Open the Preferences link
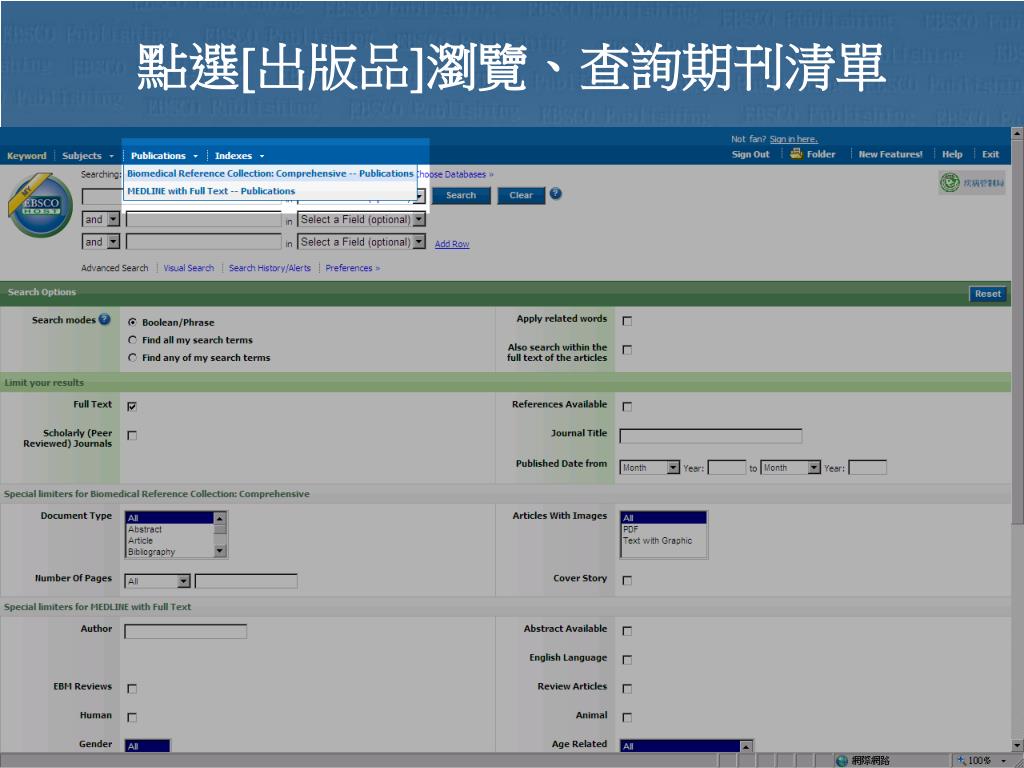 coord(352,268)
